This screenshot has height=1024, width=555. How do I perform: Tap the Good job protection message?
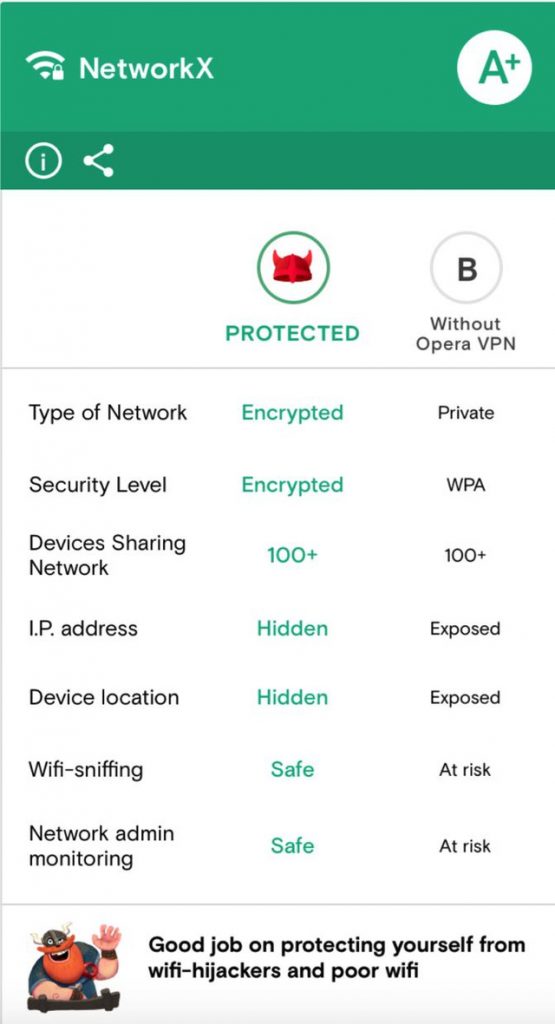(x=337, y=957)
